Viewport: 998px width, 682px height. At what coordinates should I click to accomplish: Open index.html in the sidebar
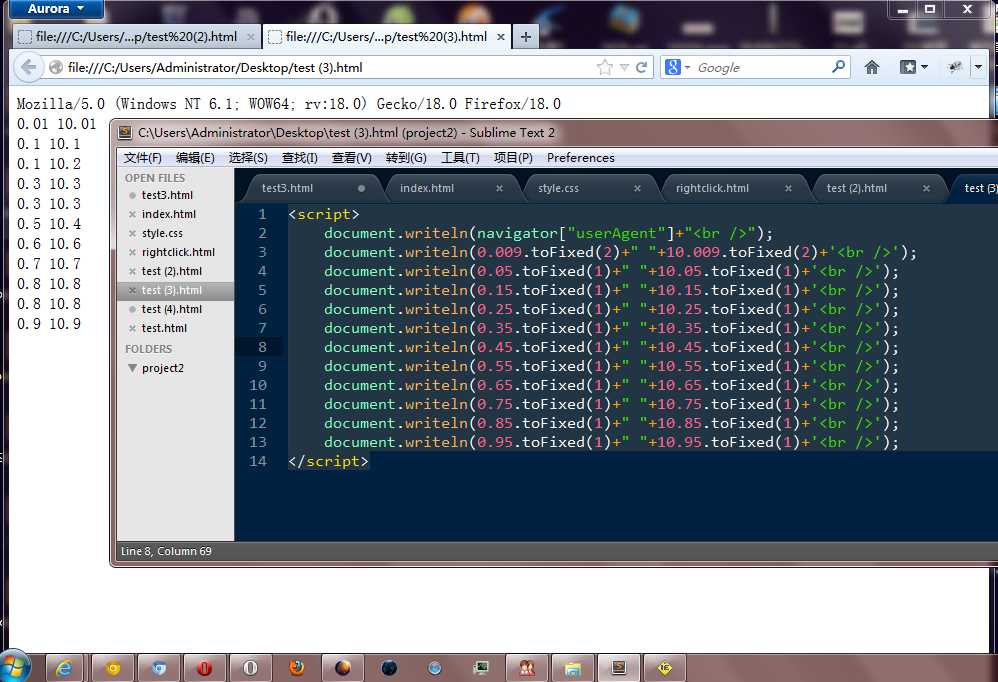pyautogui.click(x=169, y=214)
